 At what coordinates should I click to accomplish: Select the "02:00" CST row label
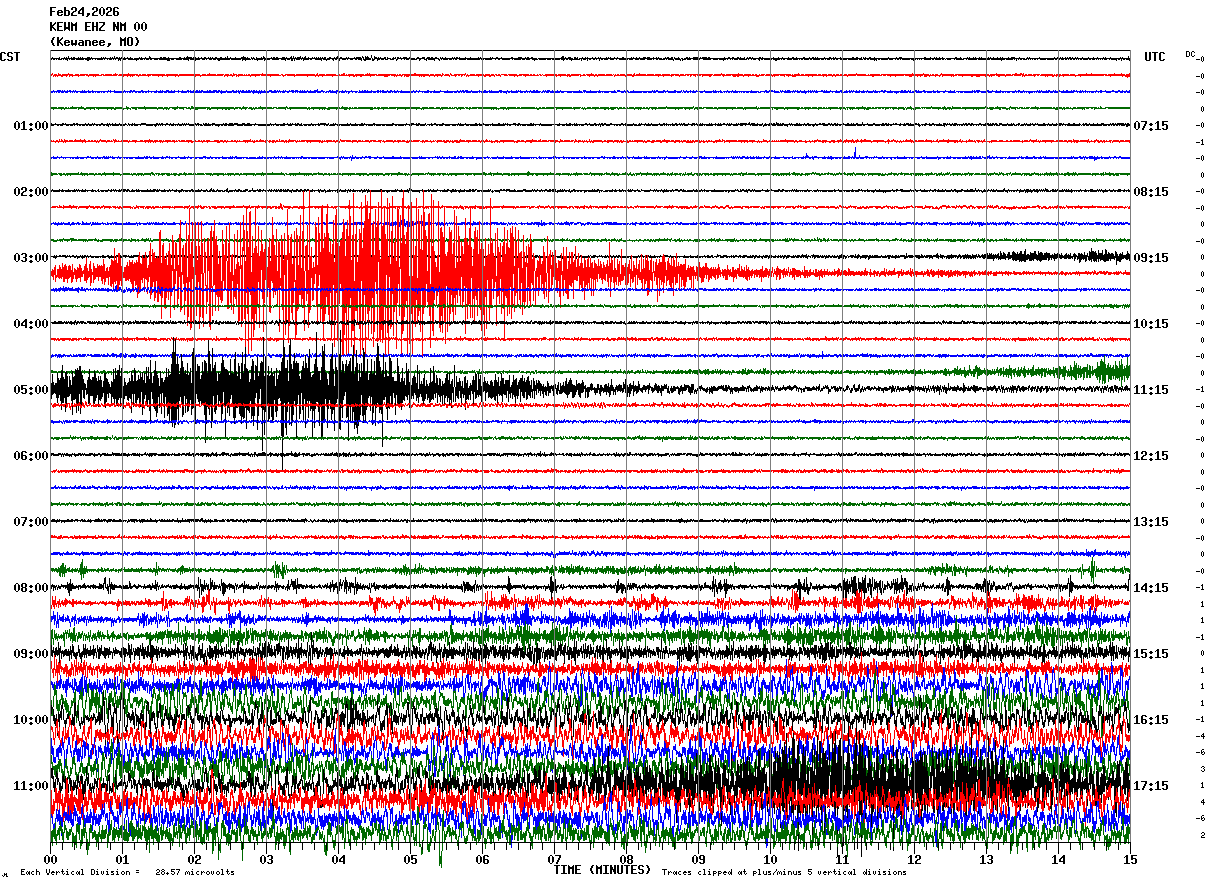31,192
